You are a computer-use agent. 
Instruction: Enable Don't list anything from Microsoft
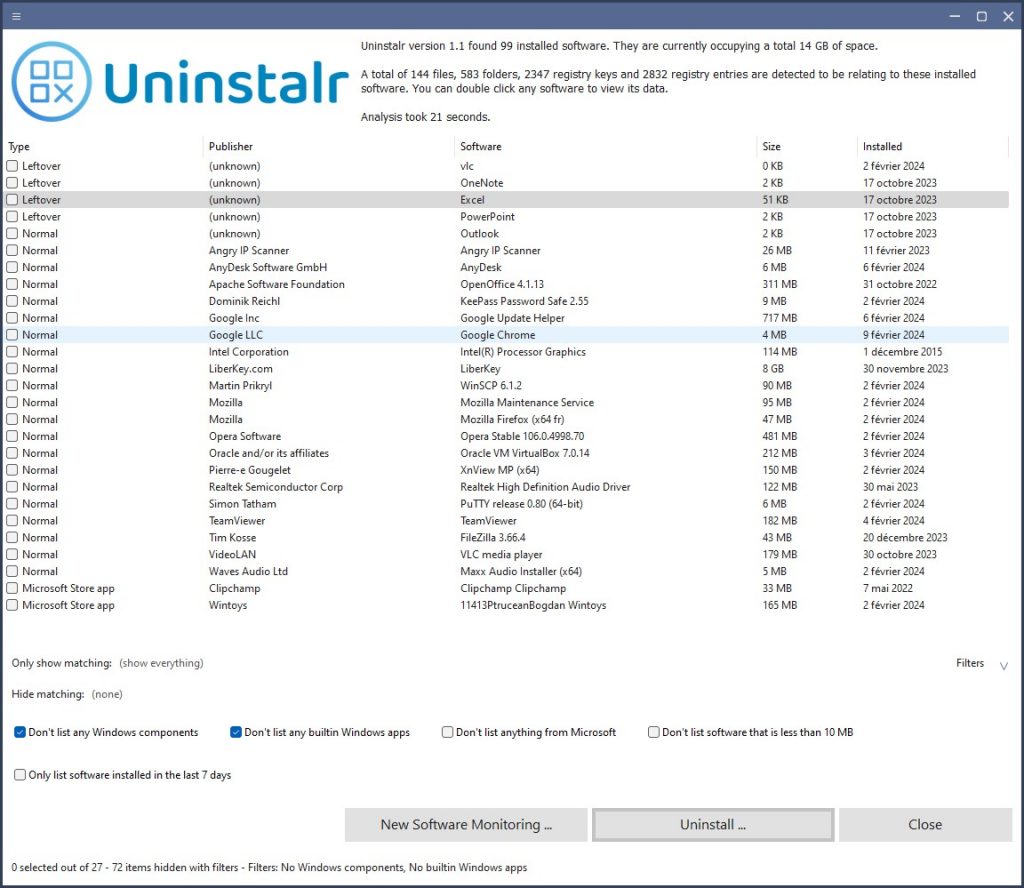[447, 733]
